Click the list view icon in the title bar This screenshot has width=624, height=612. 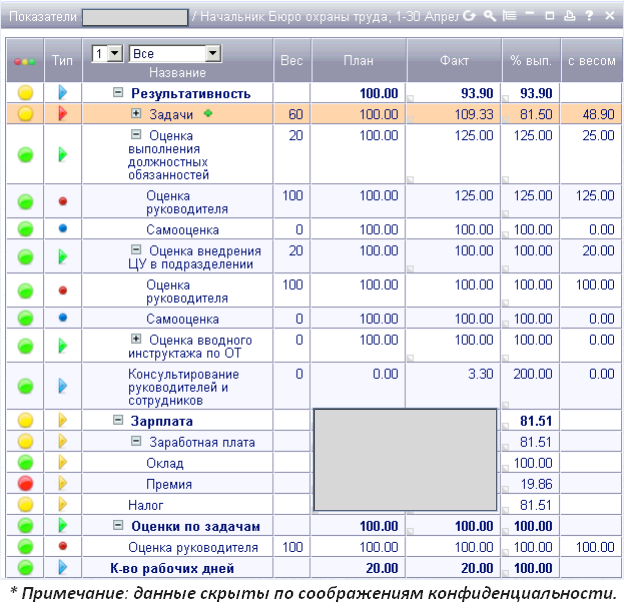pos(509,16)
